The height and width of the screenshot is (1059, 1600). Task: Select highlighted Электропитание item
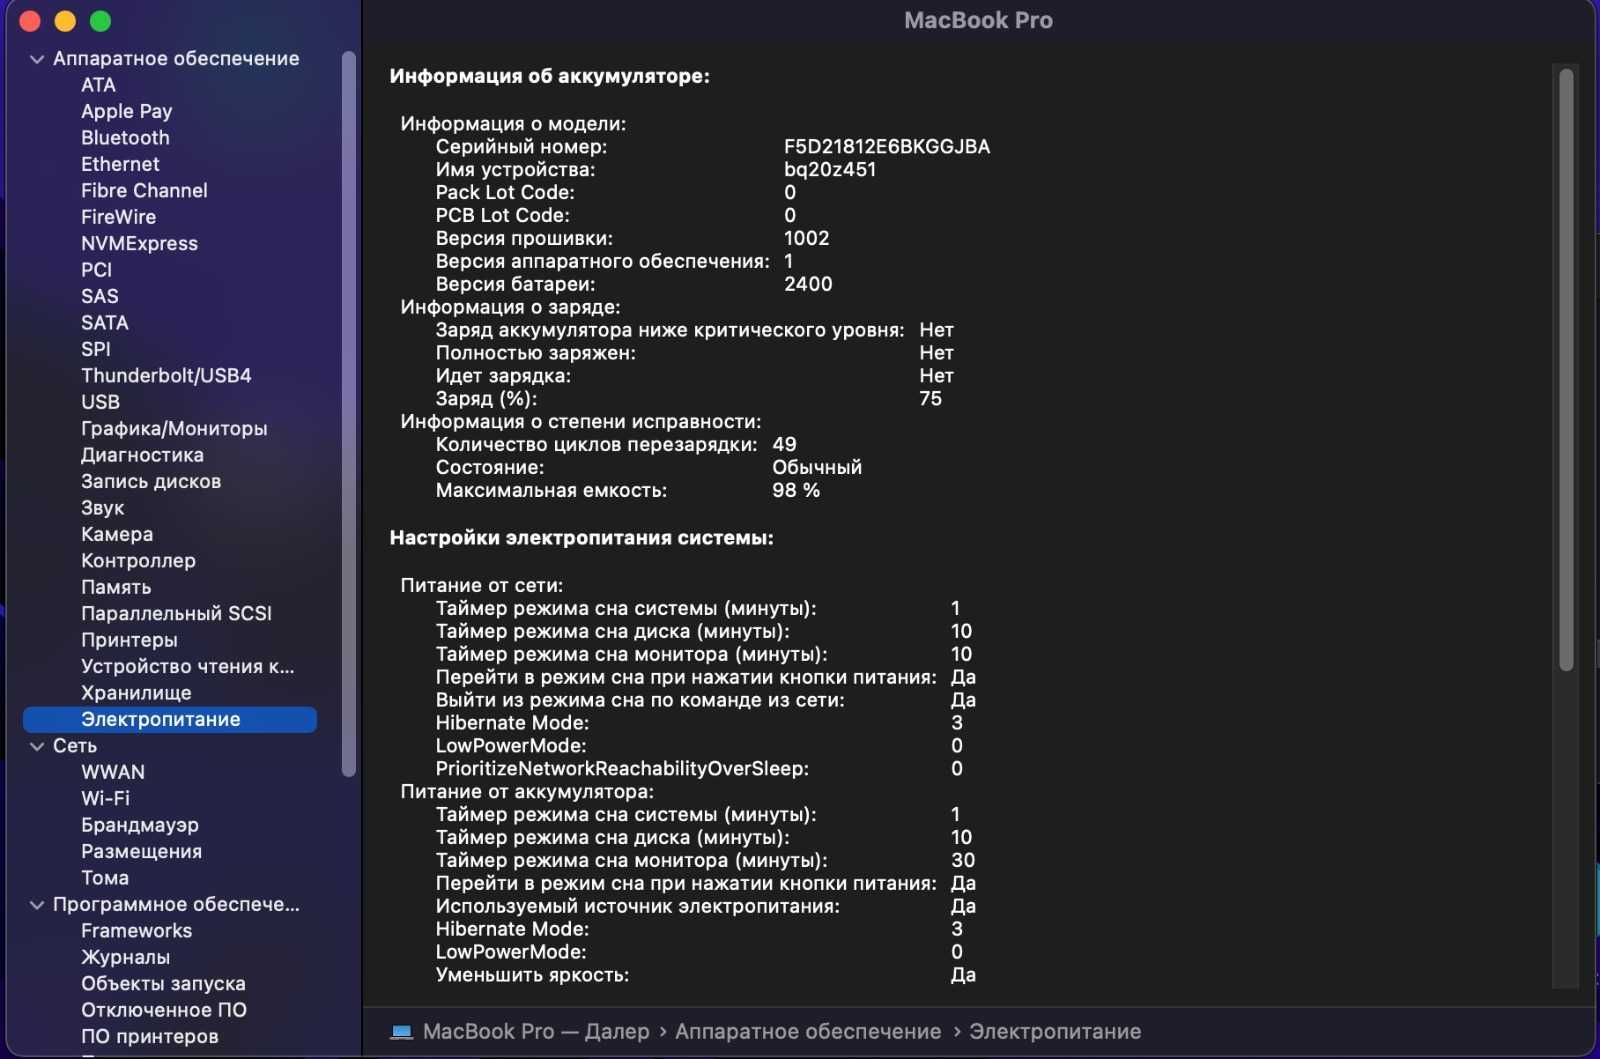(170, 720)
